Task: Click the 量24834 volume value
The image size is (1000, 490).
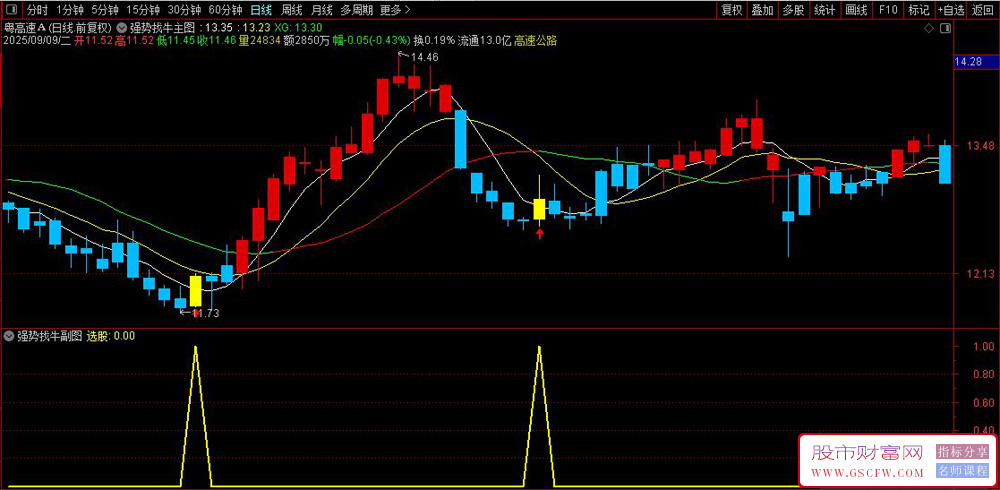Action: 258,40
